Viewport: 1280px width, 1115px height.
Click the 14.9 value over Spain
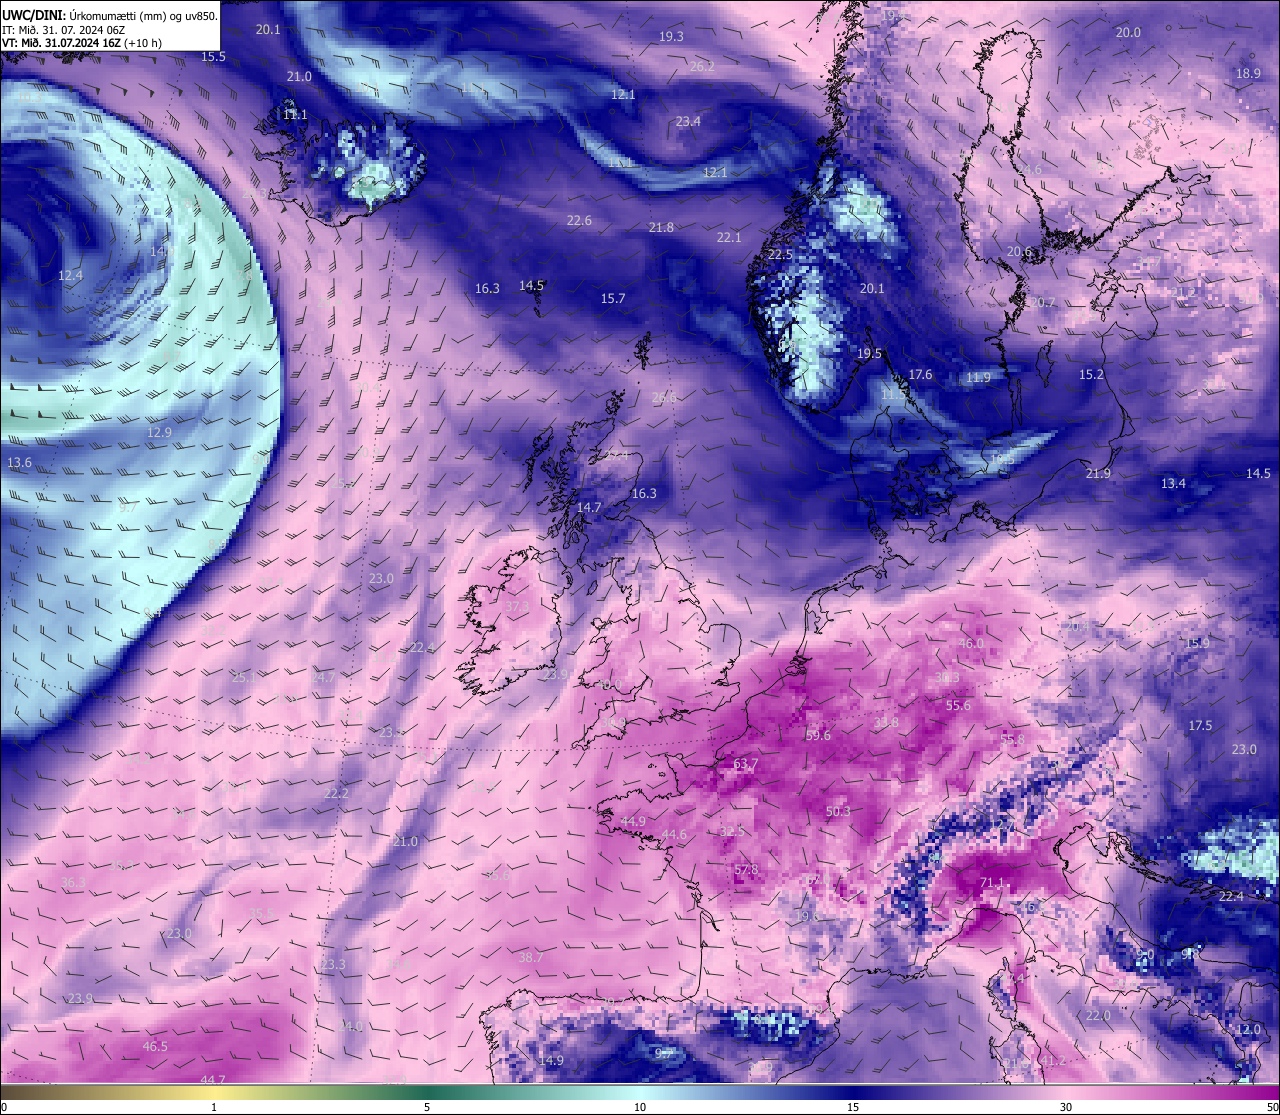(x=551, y=1060)
